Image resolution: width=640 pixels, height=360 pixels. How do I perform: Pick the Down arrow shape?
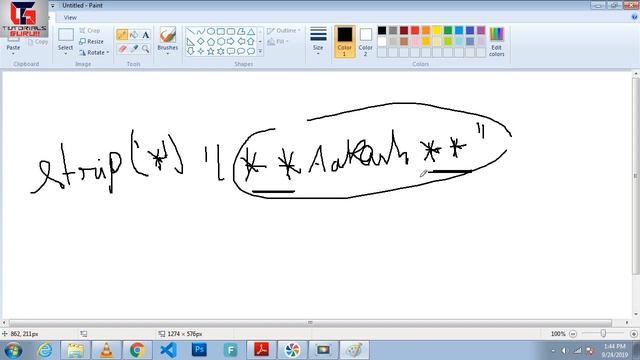pos(191,51)
